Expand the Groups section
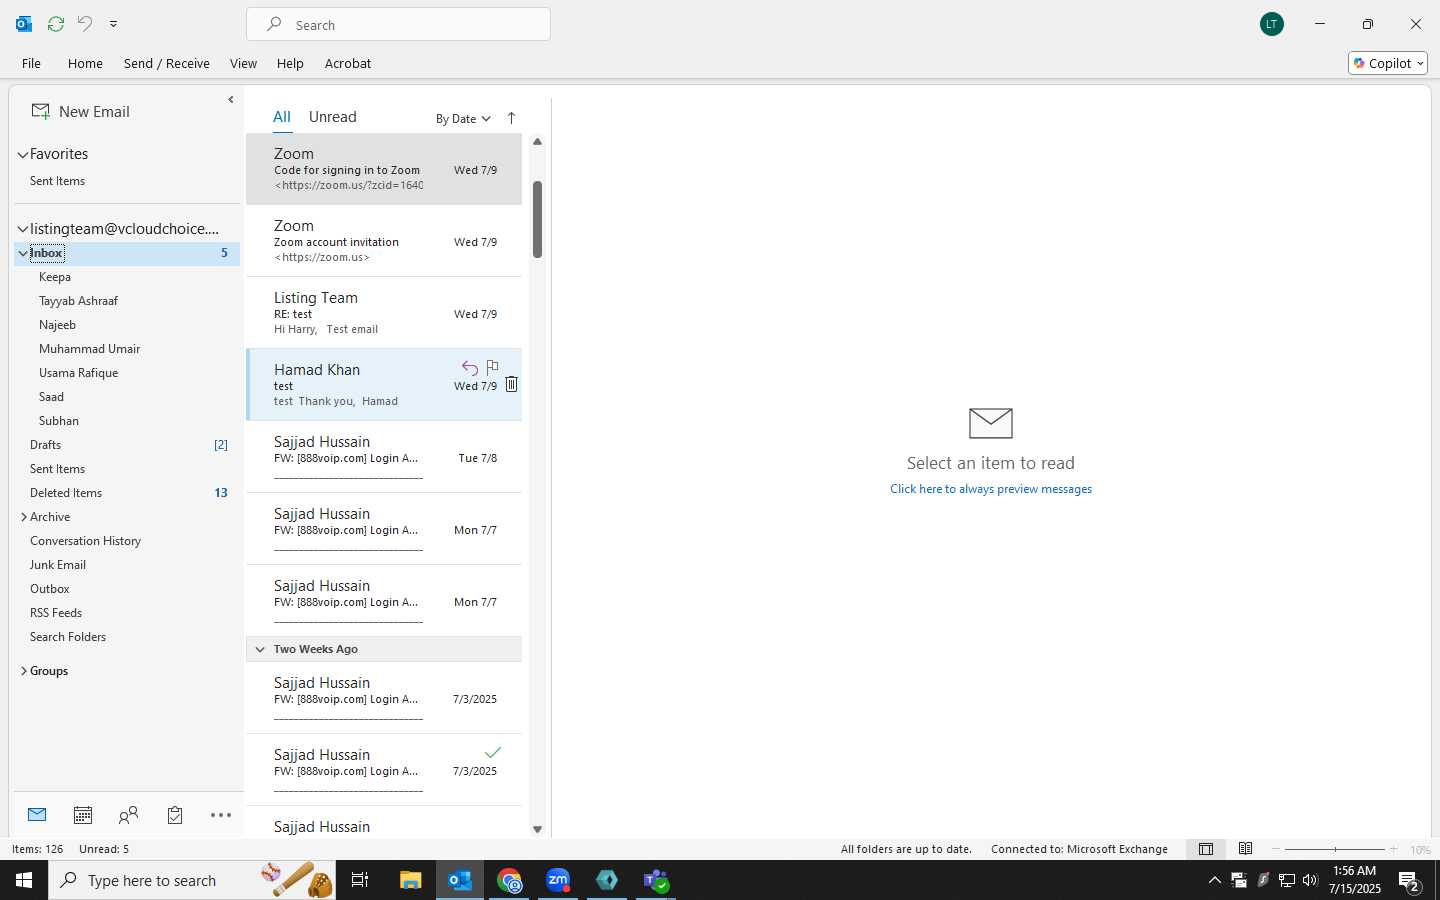The image size is (1440, 900). 23,671
